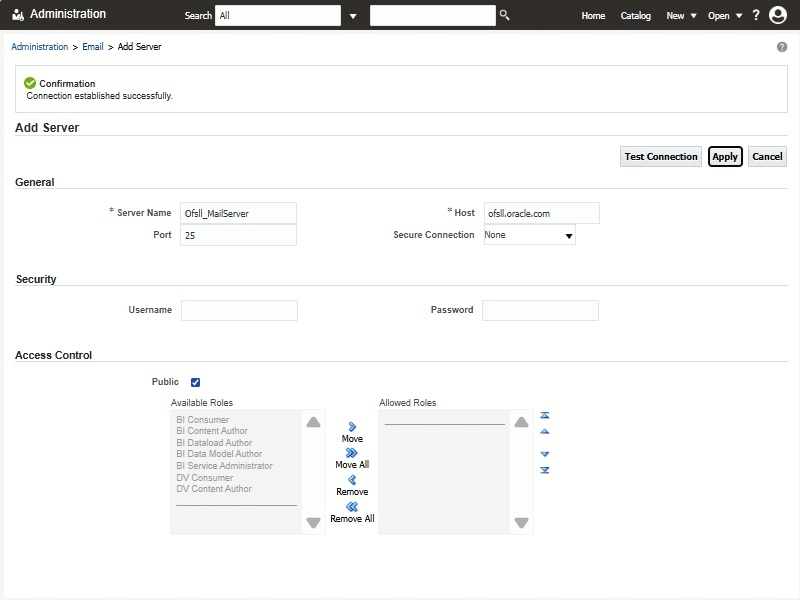Expand the New menu arrow
This screenshot has width=800, height=600.
point(693,16)
